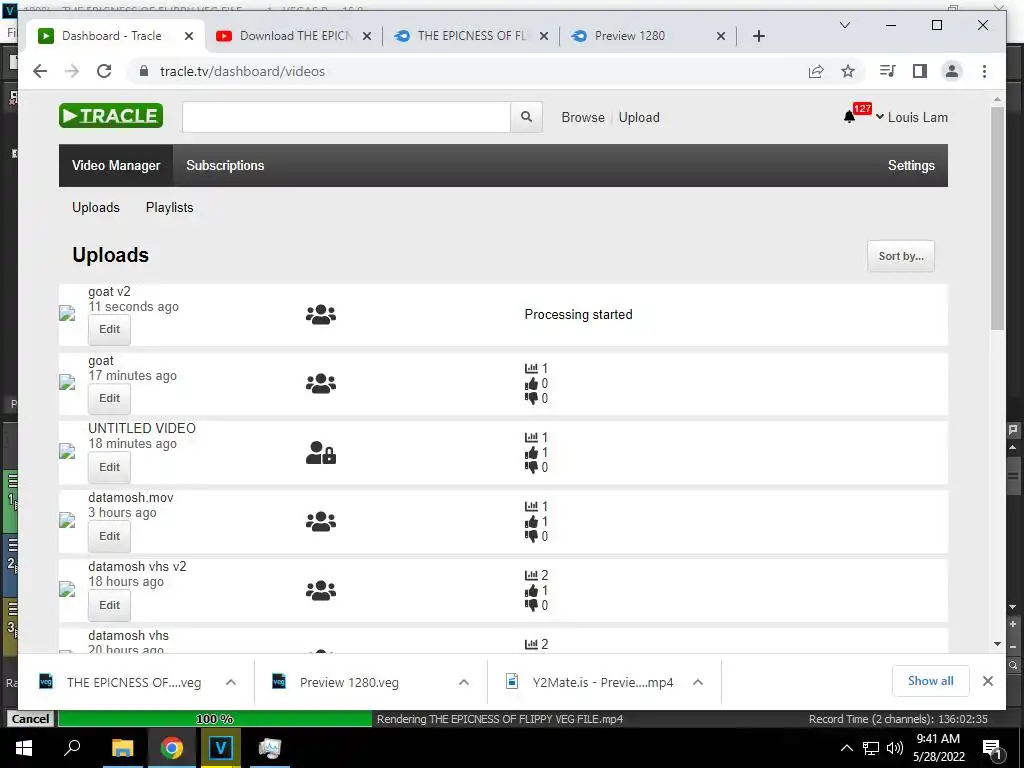Click the Upload link
This screenshot has width=1024, height=768.
pyautogui.click(x=639, y=117)
